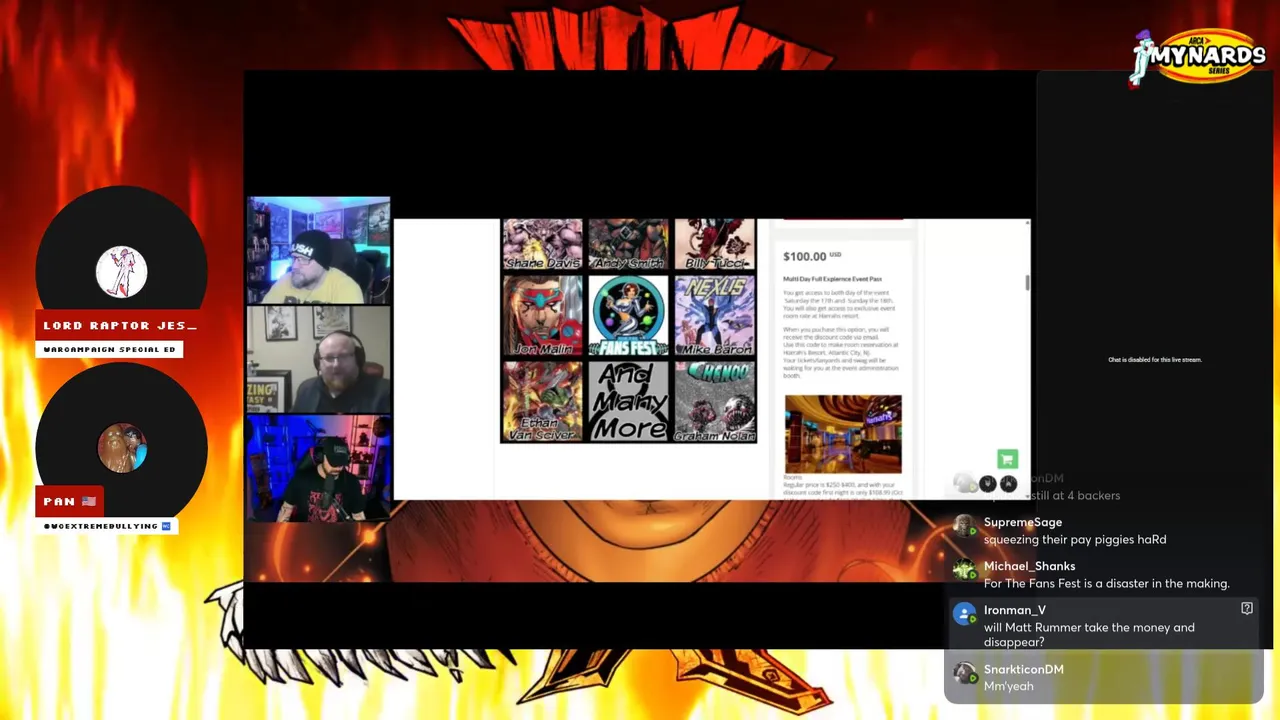Click the Ironman_V username

(x=1015, y=610)
